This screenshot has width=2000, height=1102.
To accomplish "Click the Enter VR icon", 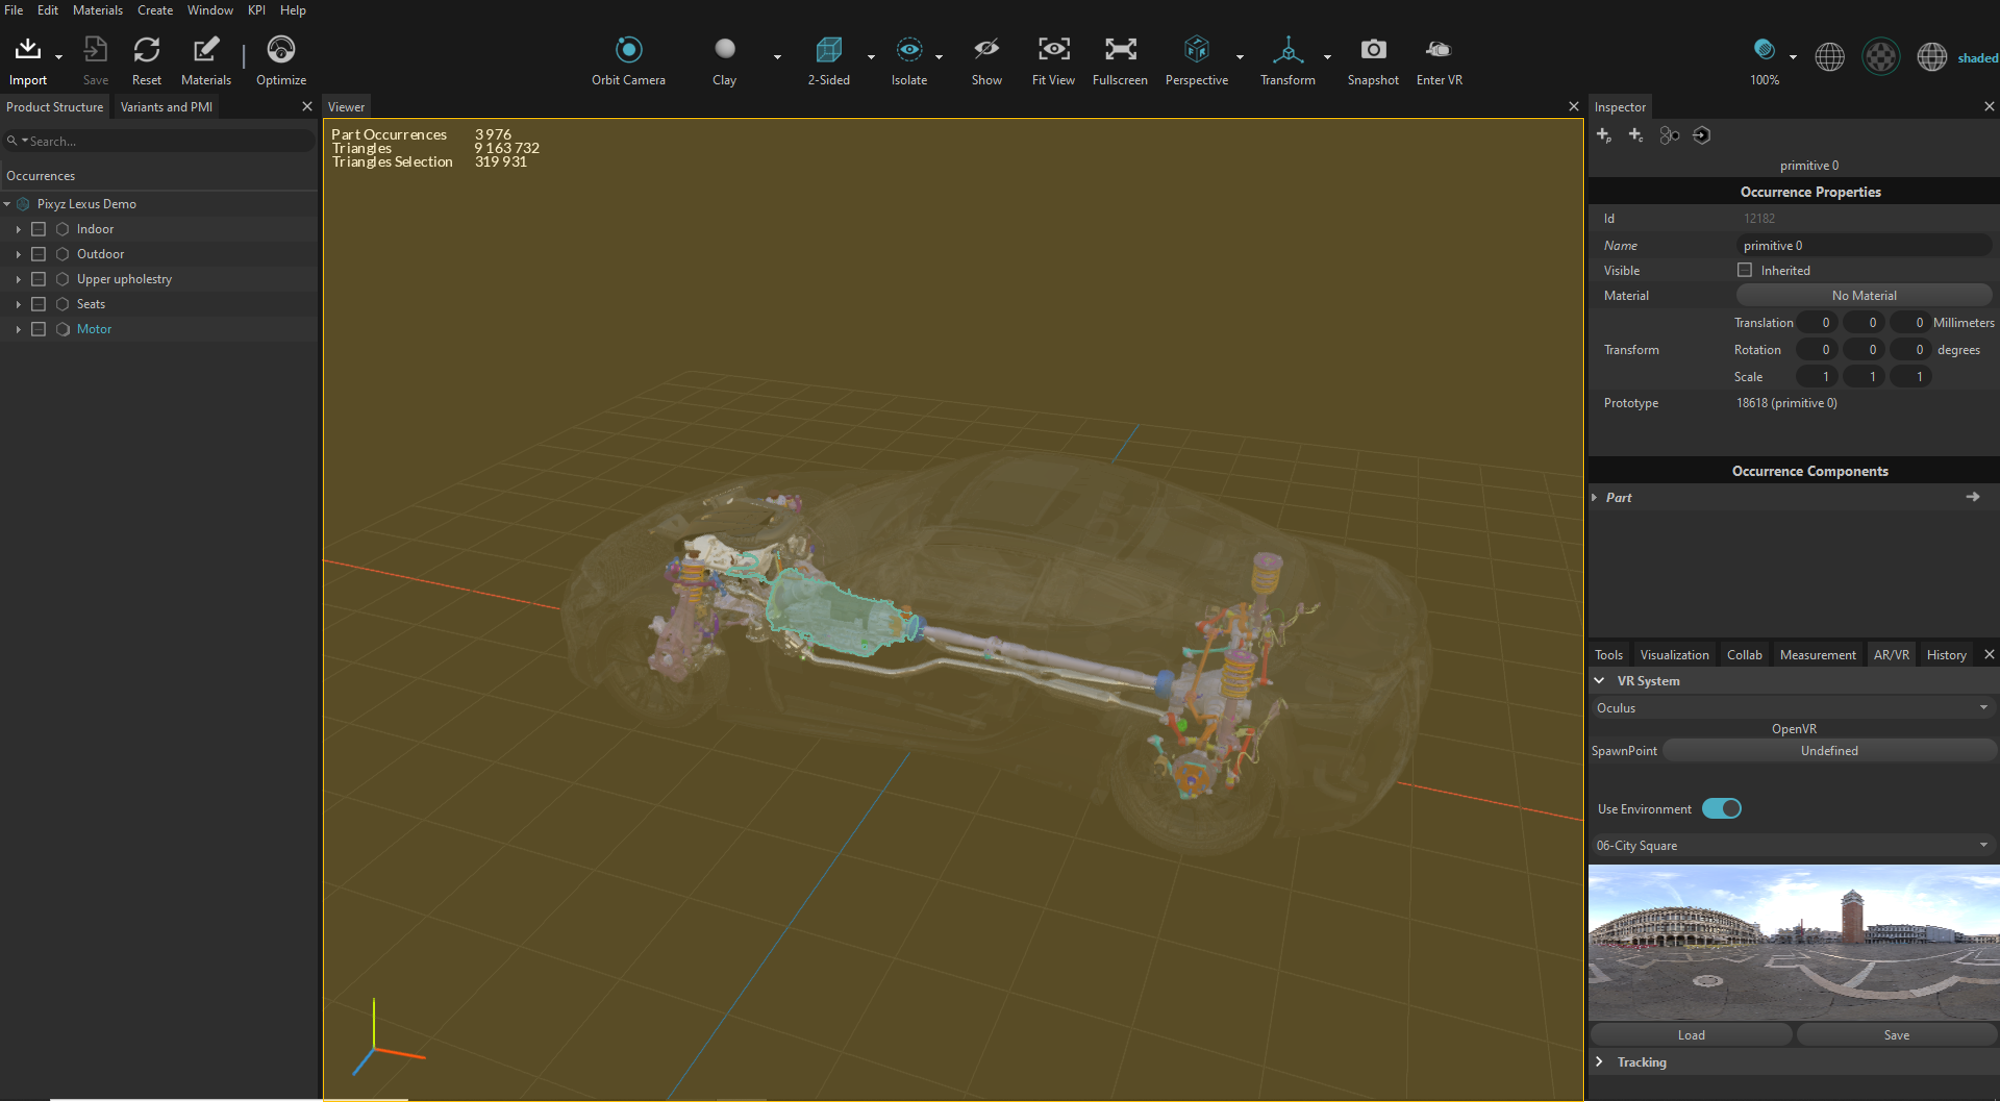I will pos(1438,50).
